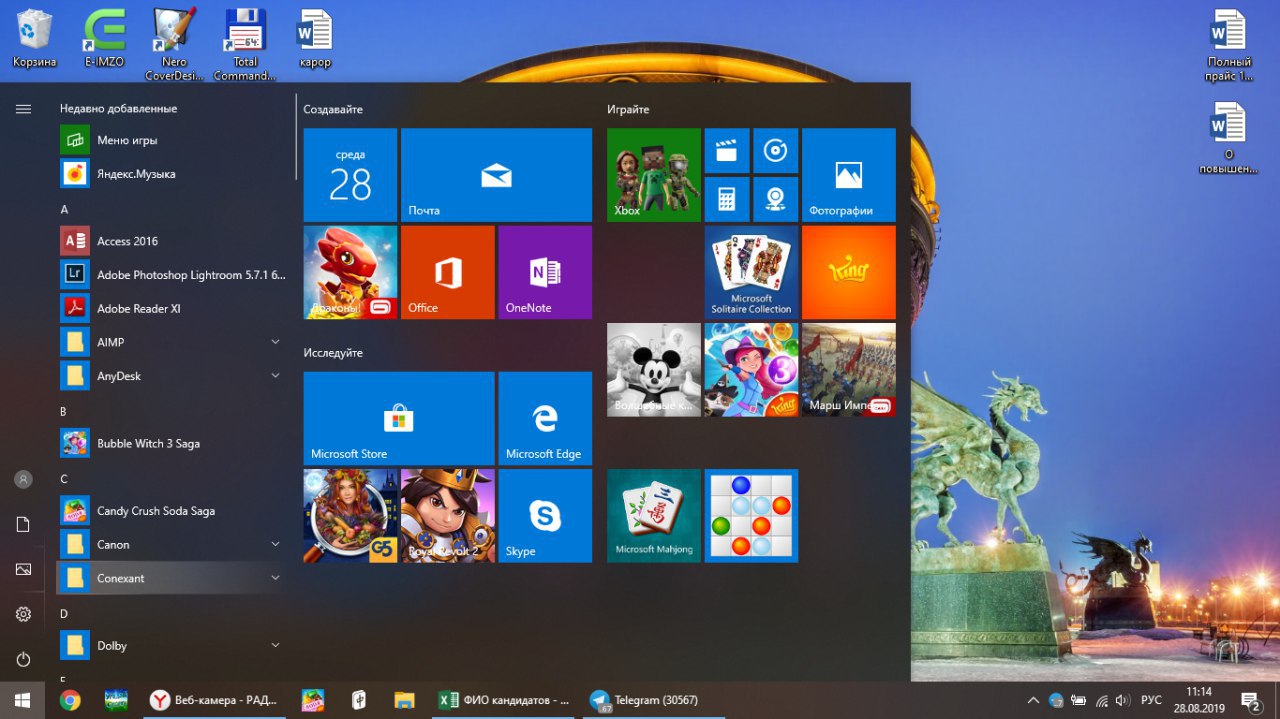
Task: Open the Почта mail tile
Action: click(x=496, y=175)
